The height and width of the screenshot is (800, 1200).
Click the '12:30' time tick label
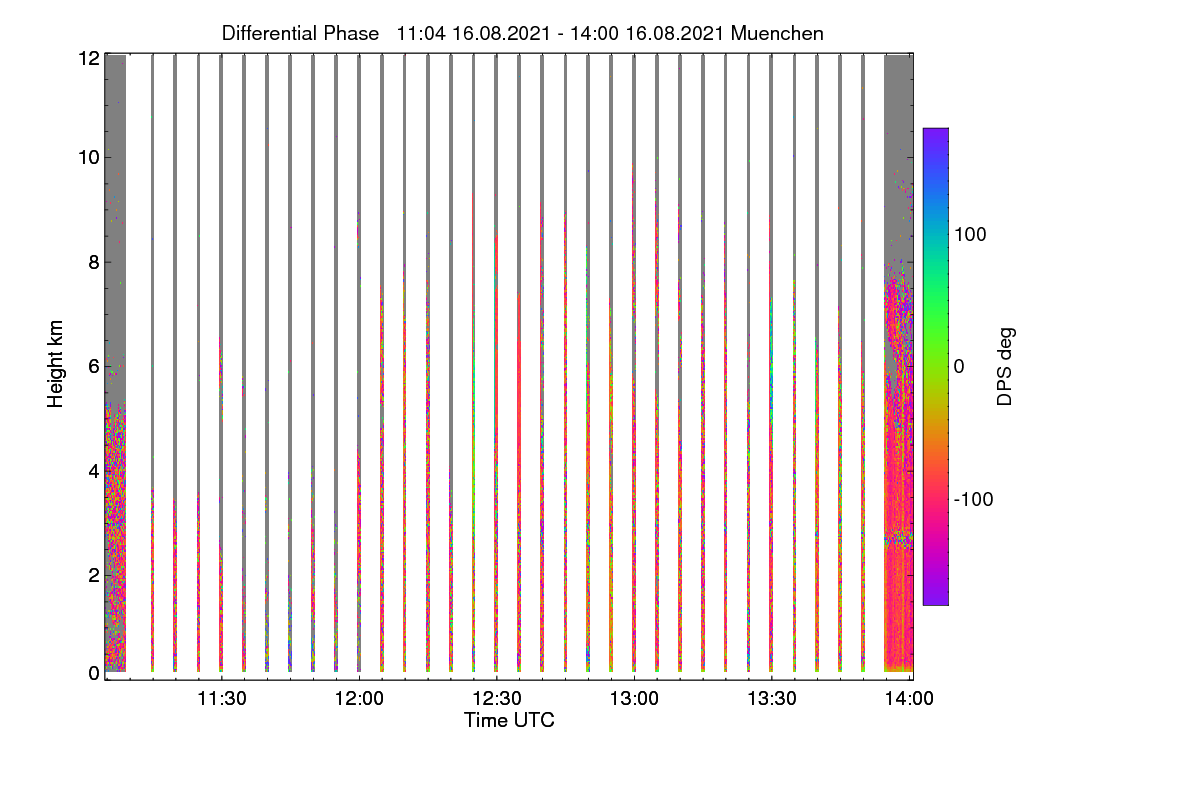[x=496, y=699]
